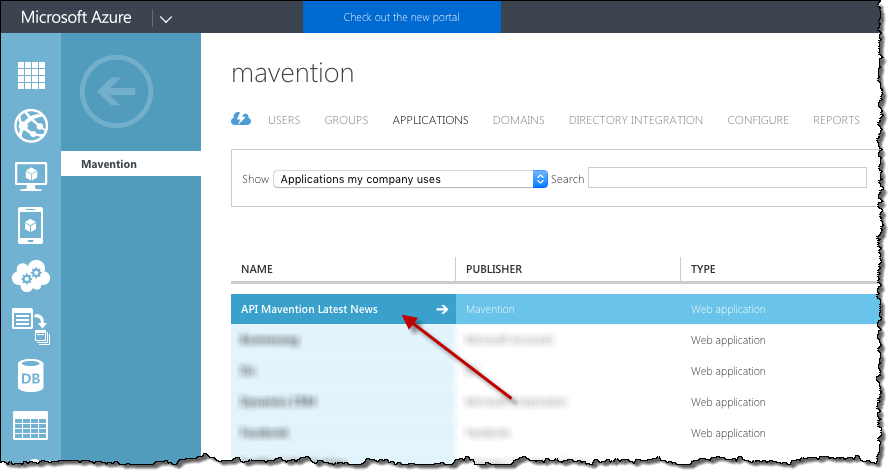Open Mobile Services phone icon in sidebar
This screenshot has width=894, height=475.
tap(31, 226)
